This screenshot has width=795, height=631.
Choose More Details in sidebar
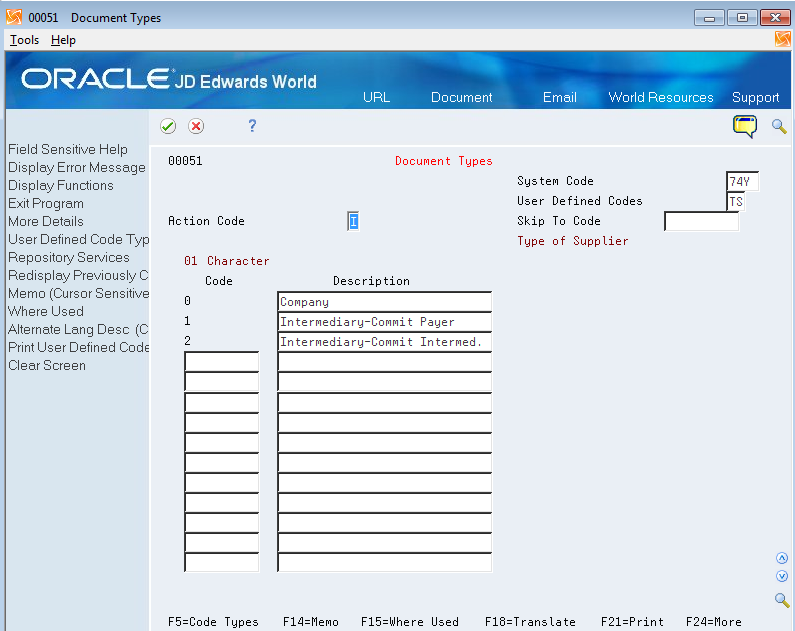(46, 221)
